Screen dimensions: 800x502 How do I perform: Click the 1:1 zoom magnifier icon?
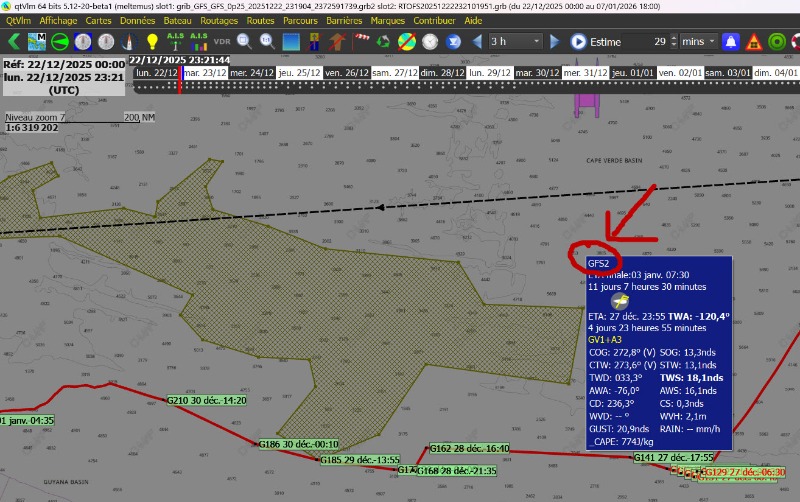coord(267,42)
